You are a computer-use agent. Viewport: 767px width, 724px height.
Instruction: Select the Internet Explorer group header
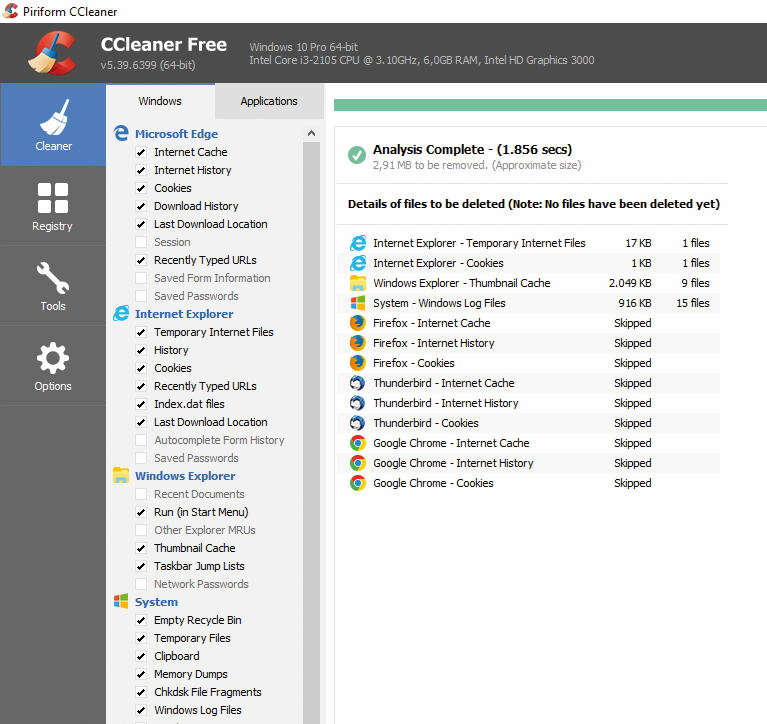pos(184,314)
